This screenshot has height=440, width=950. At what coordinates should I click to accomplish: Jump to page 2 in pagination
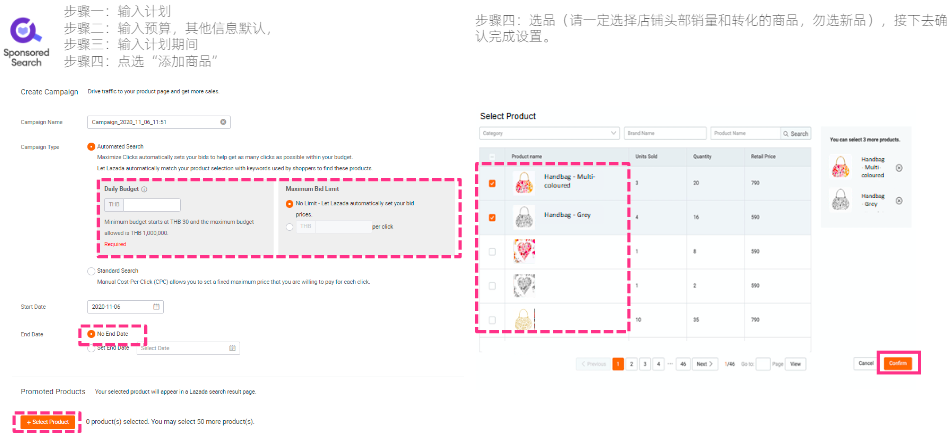[x=631, y=364]
